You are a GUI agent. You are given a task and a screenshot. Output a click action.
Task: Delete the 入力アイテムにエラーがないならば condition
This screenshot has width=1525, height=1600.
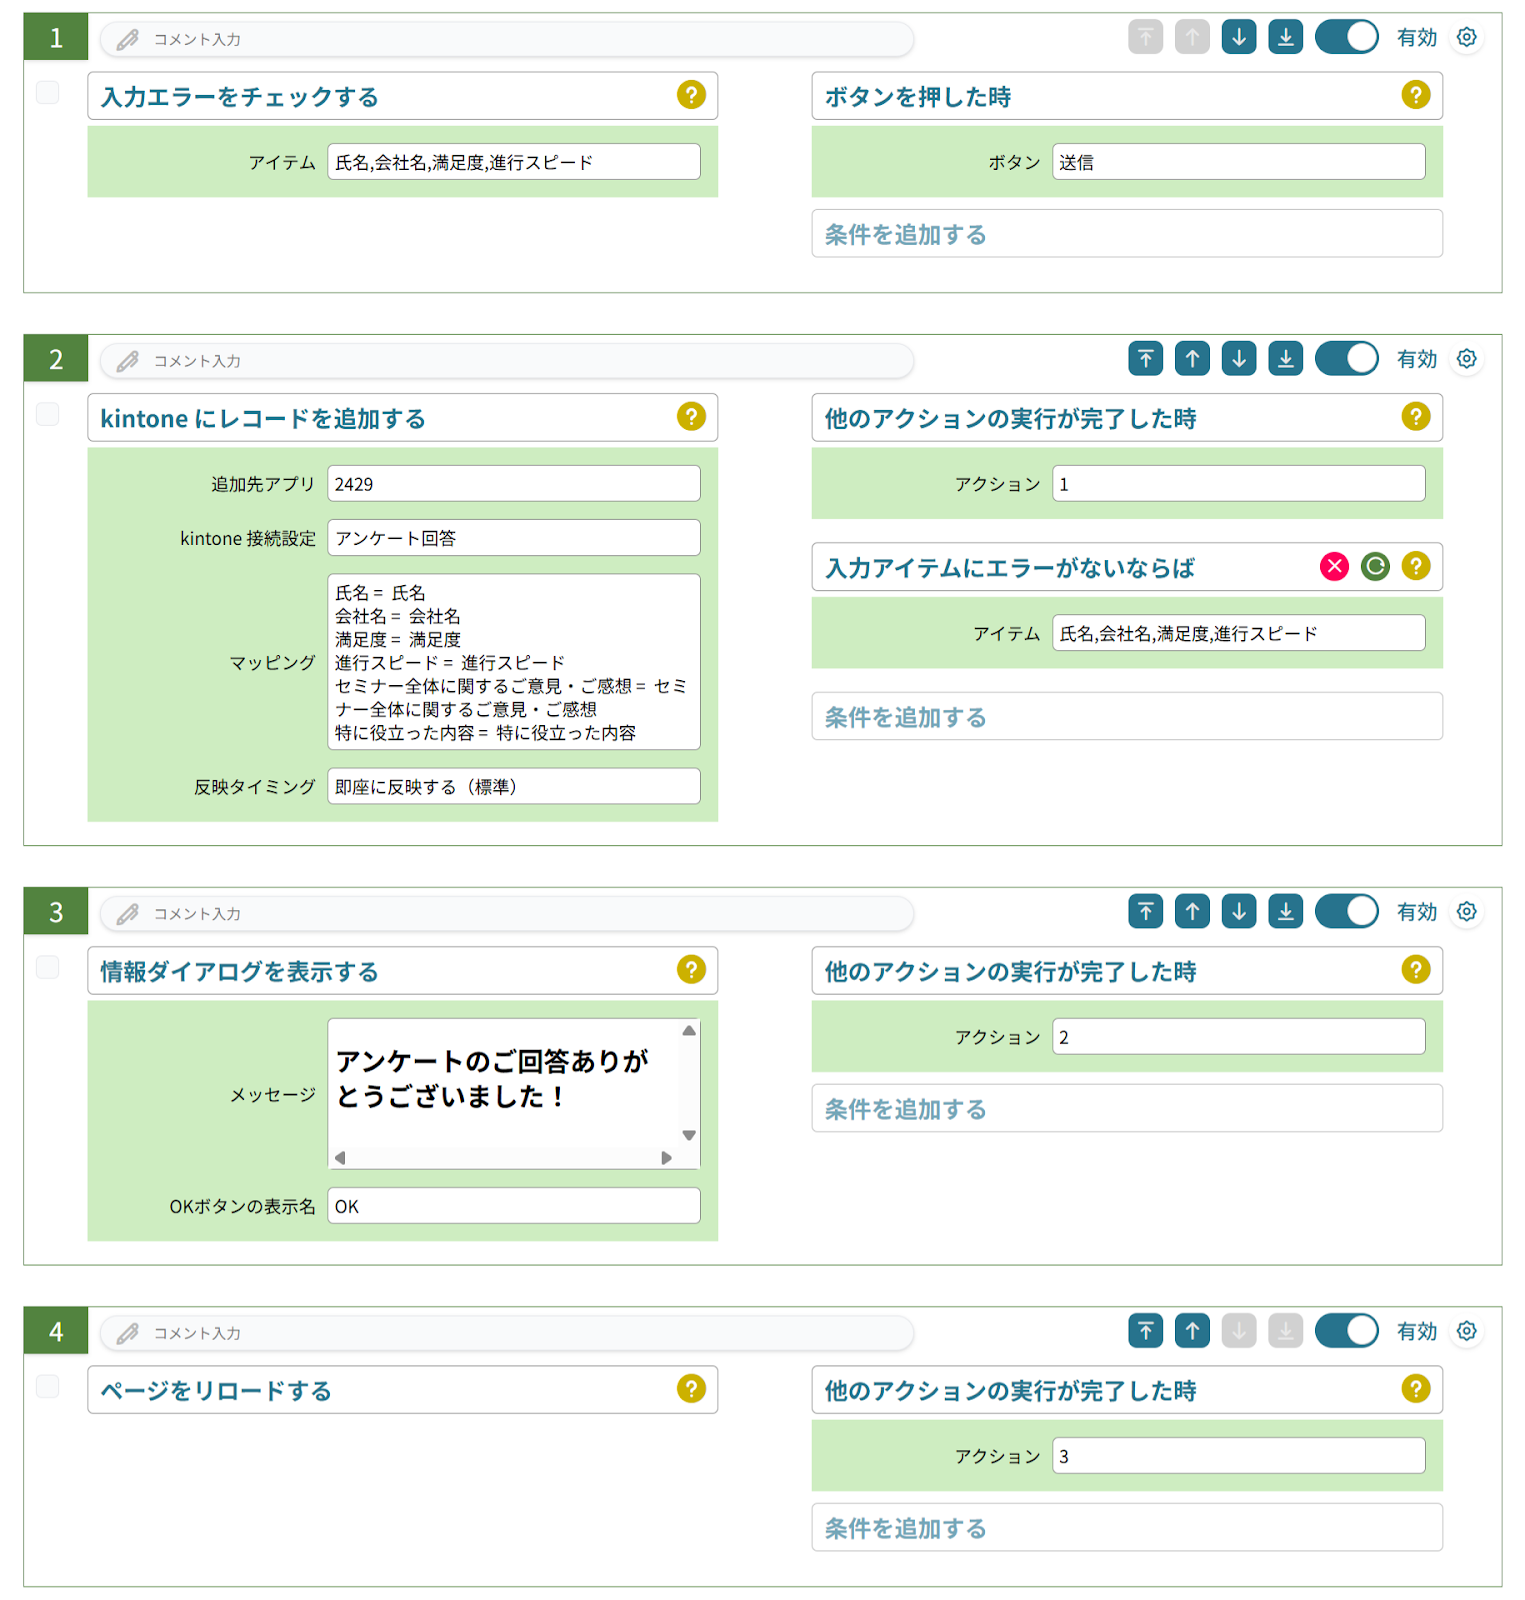point(1334,566)
